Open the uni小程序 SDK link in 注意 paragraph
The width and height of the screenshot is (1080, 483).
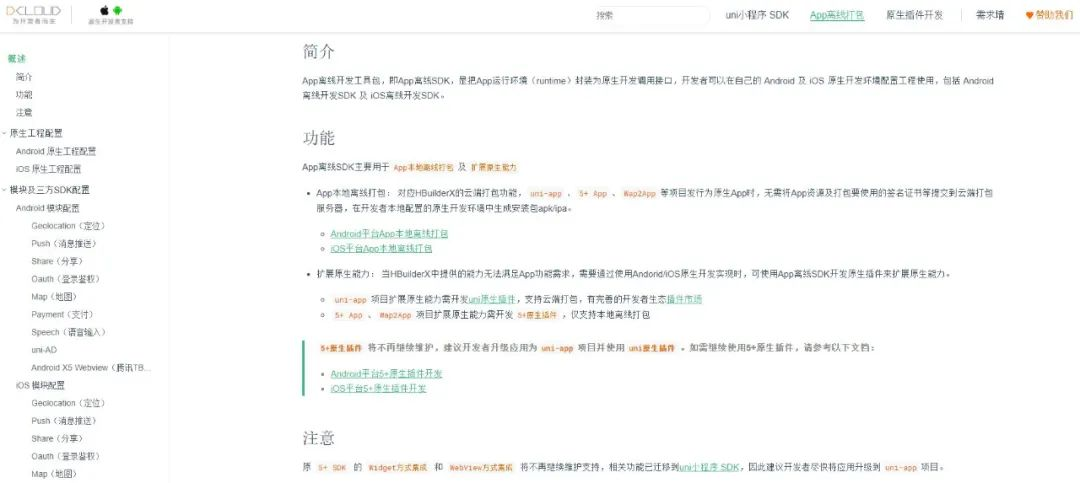(x=709, y=468)
